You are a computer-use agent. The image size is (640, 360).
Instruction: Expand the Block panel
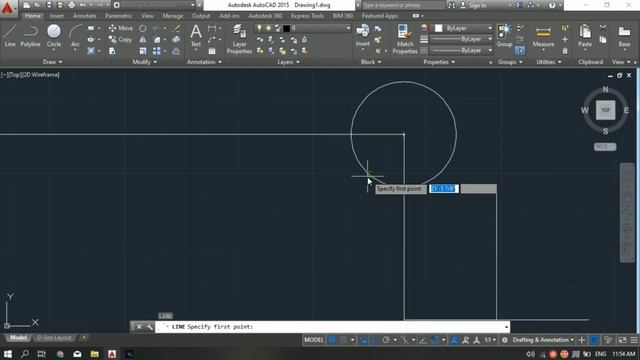pos(371,62)
